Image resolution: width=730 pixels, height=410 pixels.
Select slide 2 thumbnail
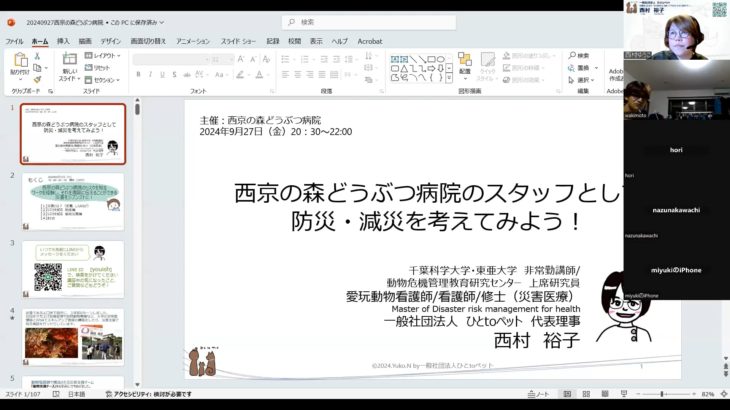(73, 202)
